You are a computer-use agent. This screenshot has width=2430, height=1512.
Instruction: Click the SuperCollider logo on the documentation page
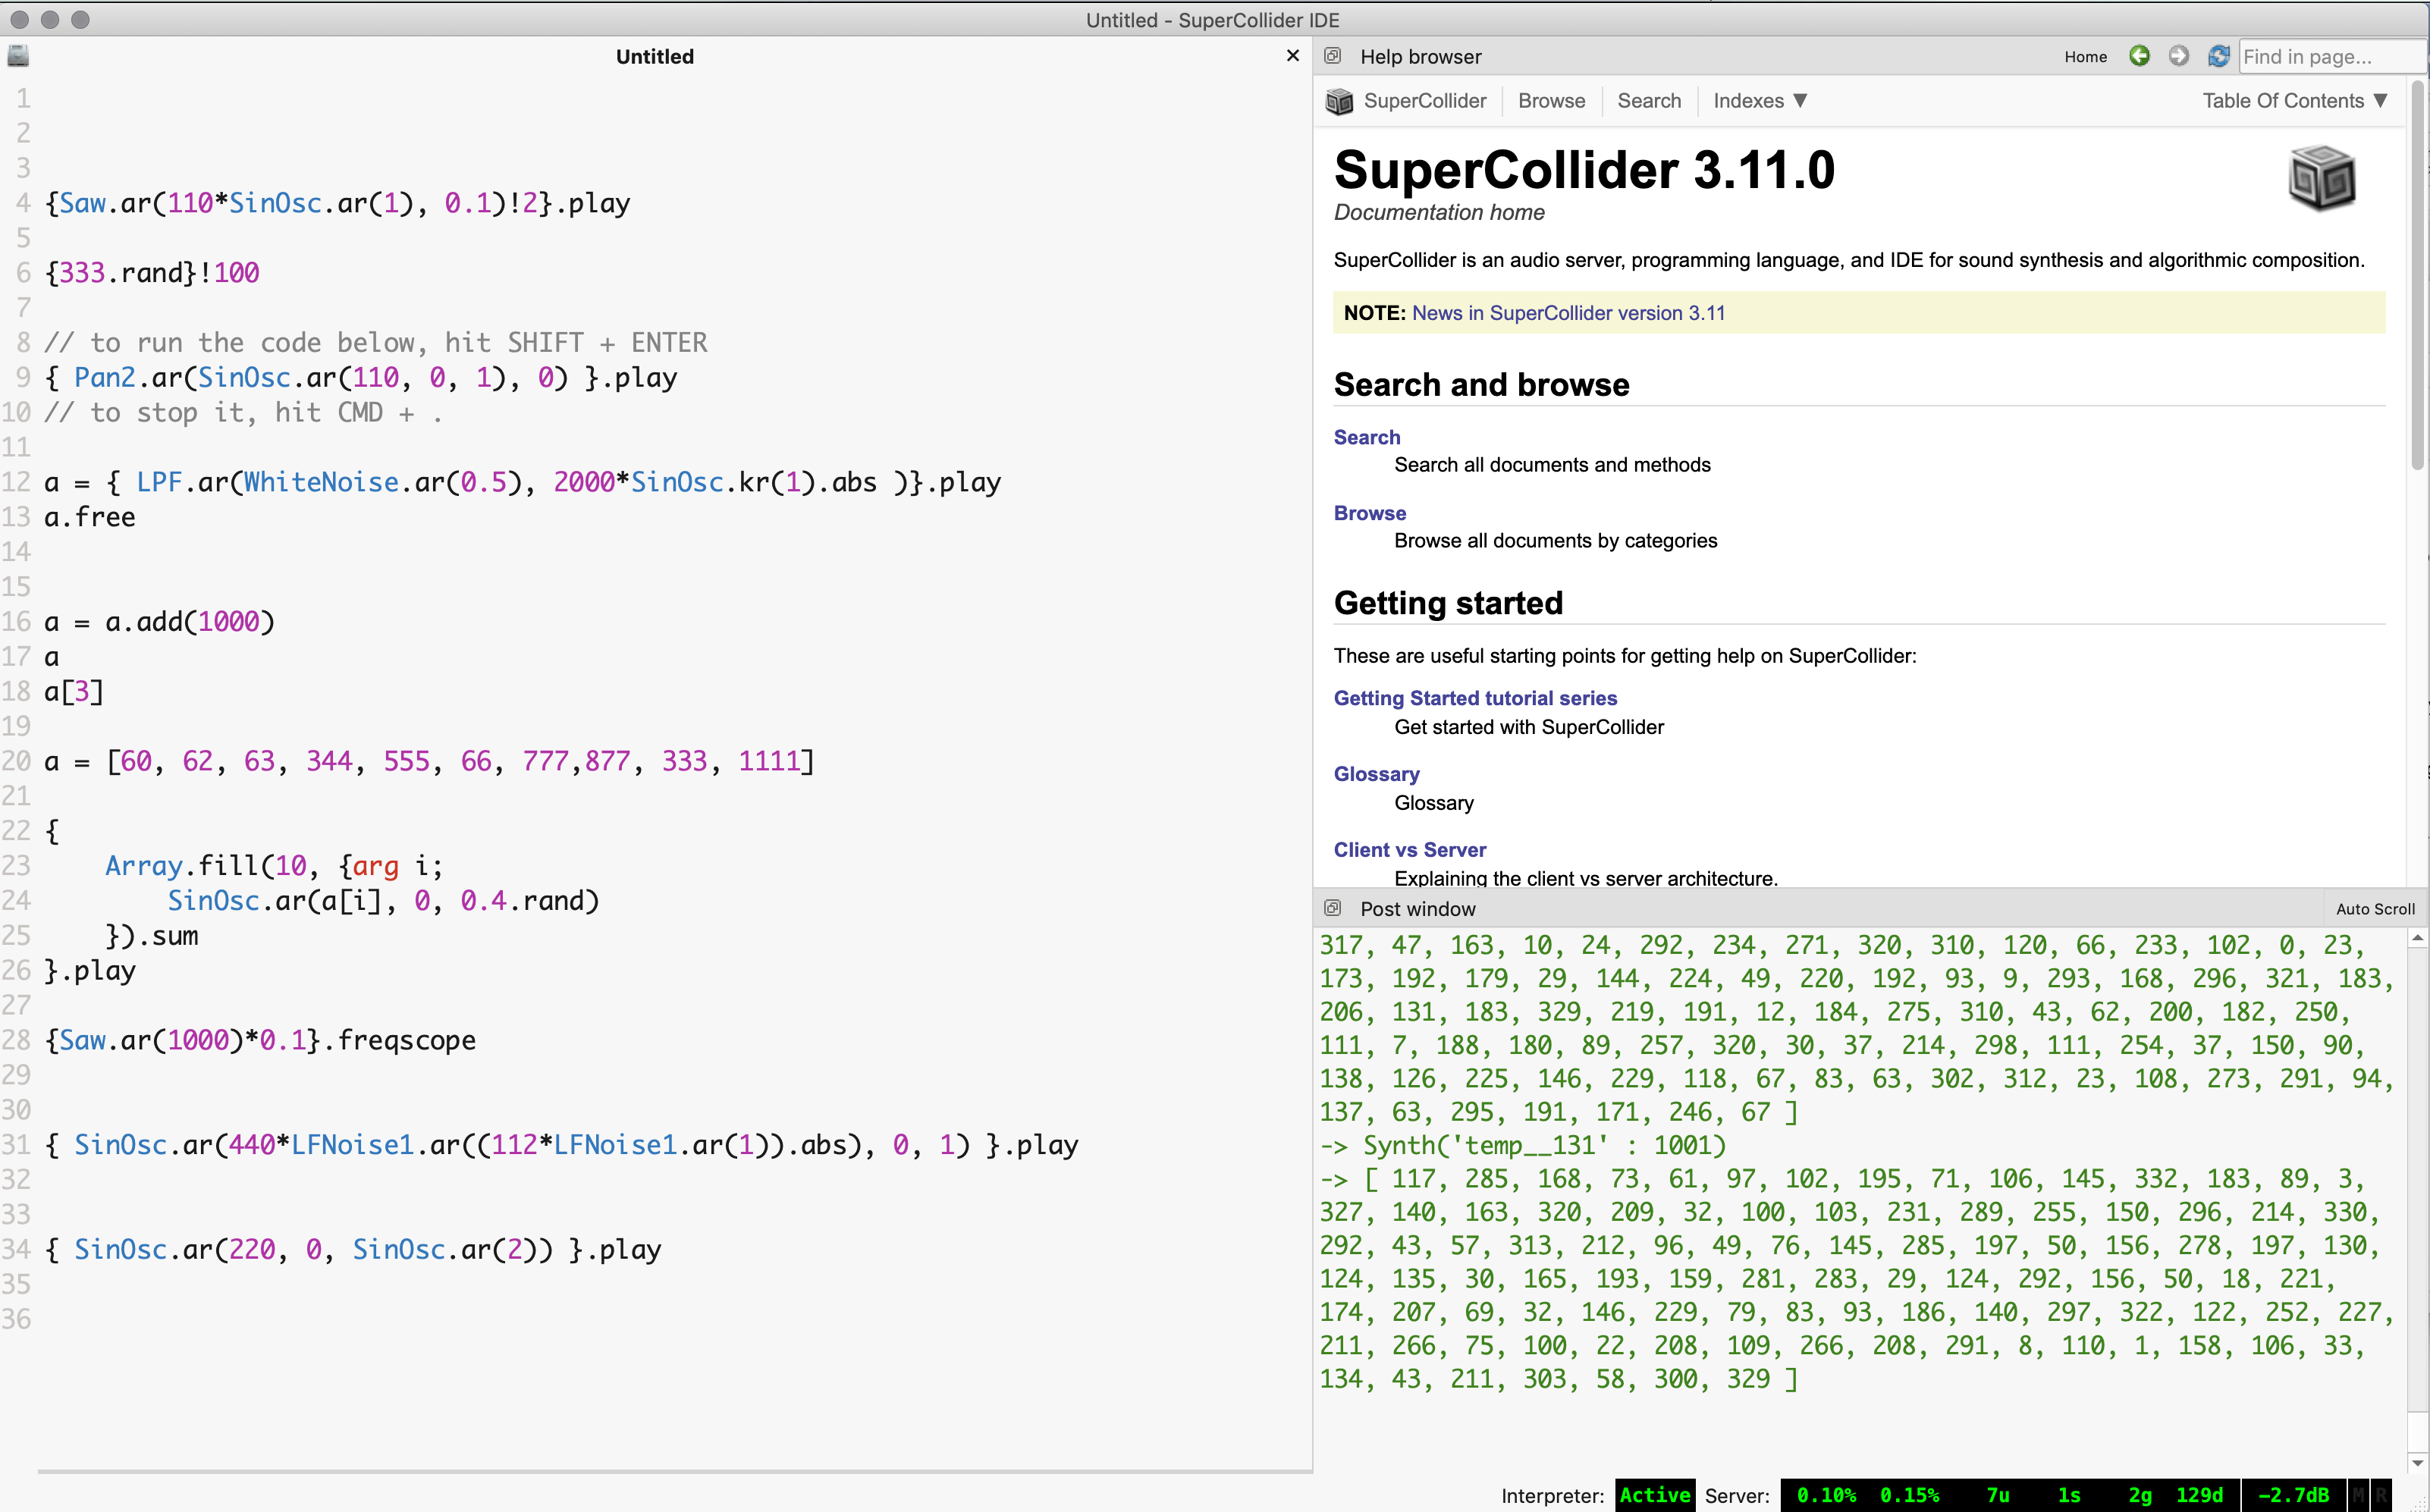click(x=2322, y=177)
